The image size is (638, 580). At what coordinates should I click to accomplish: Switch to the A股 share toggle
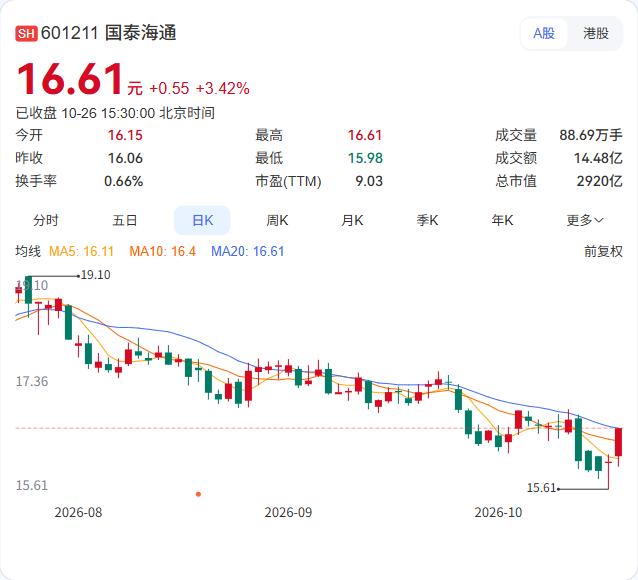pos(544,33)
